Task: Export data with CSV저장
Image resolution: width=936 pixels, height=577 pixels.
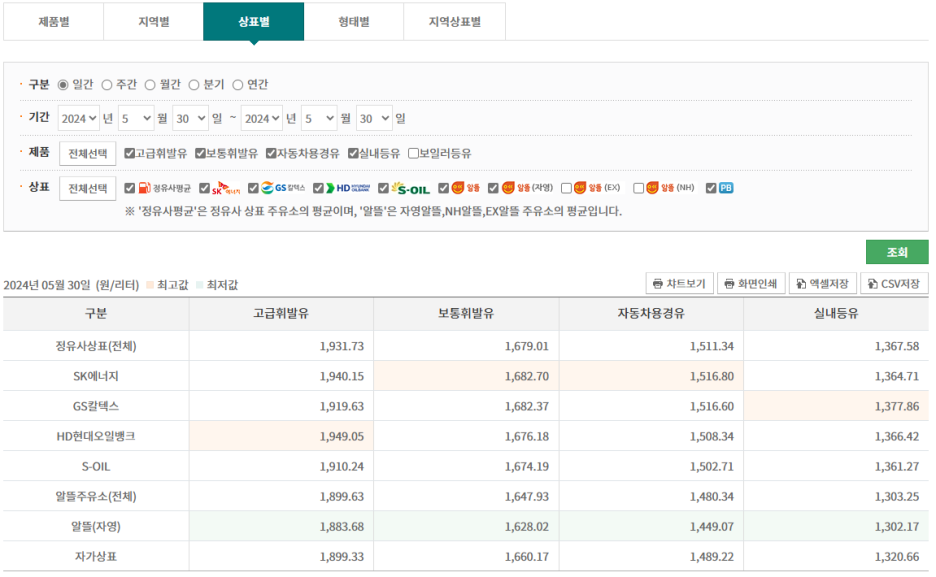Action: (894, 283)
